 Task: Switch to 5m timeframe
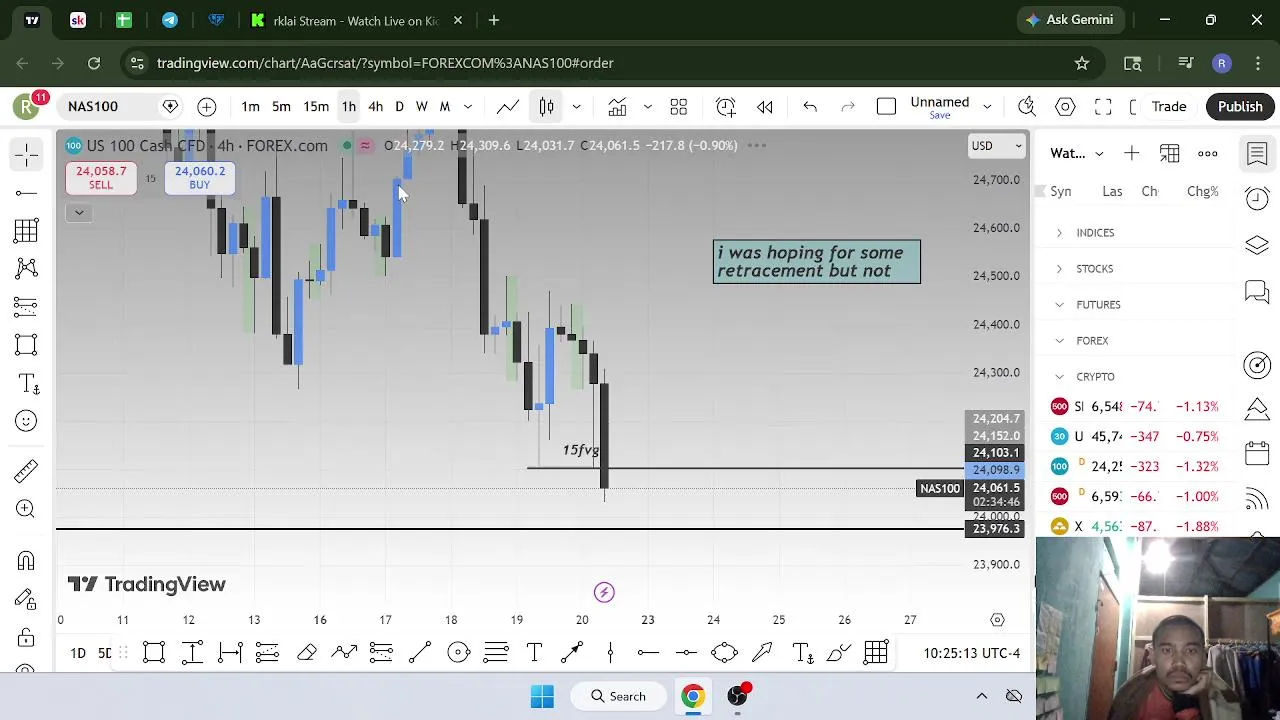pos(281,106)
